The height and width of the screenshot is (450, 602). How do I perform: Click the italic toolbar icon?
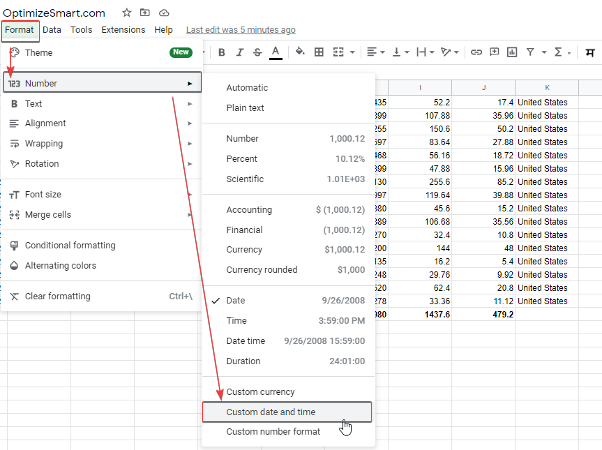(239, 52)
